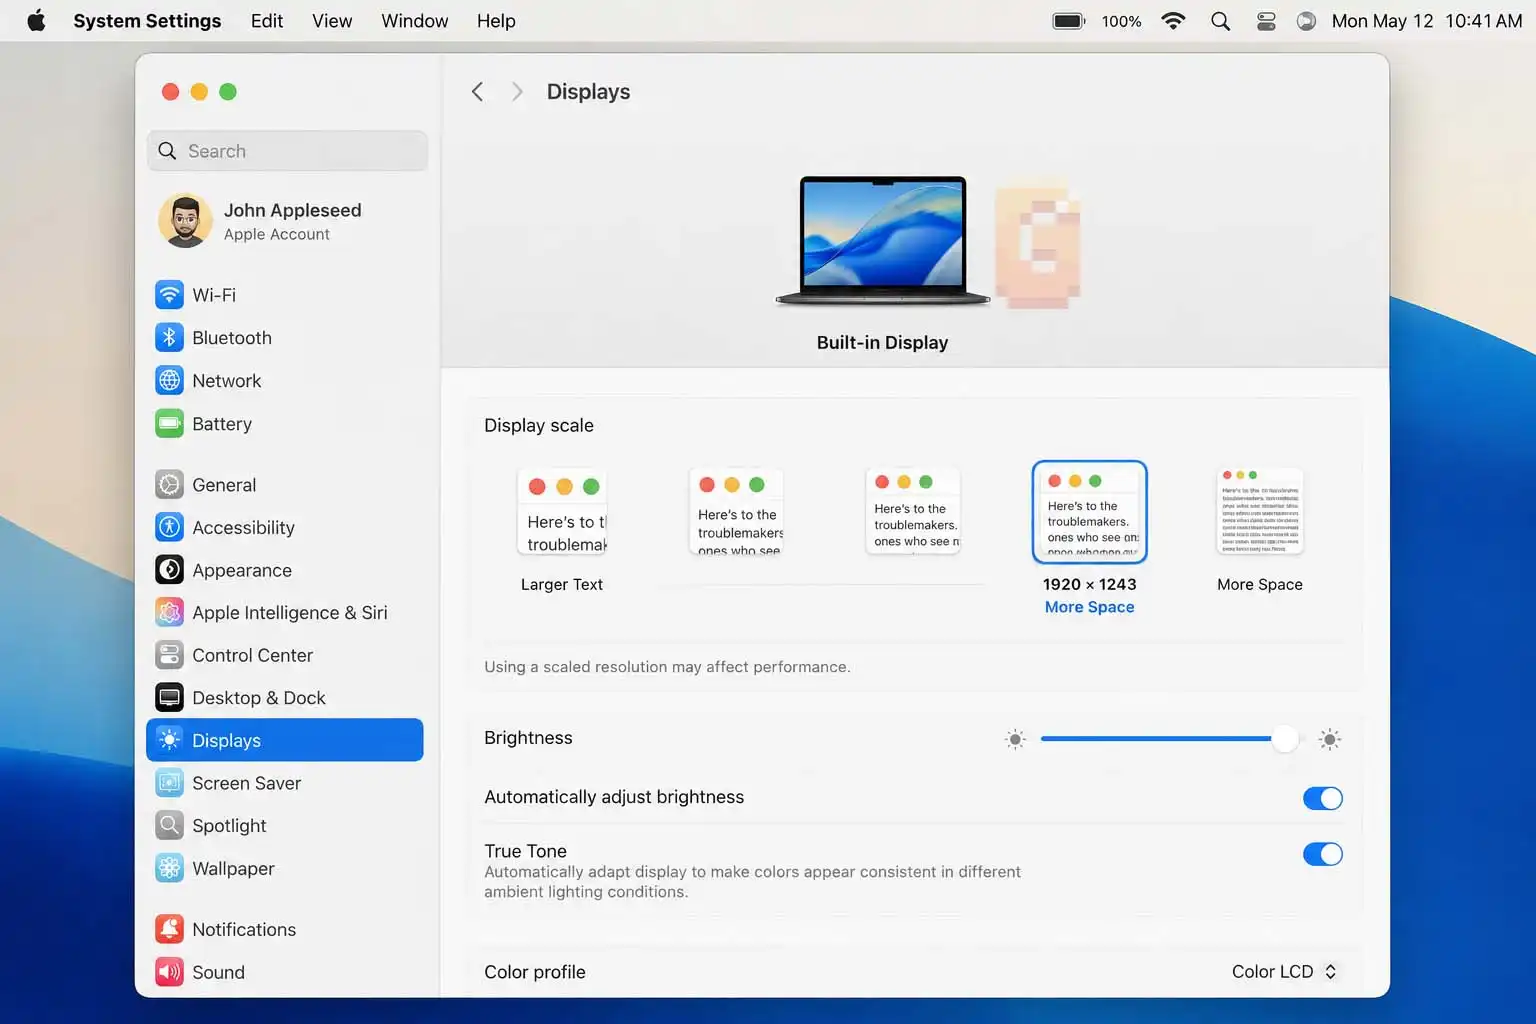The width and height of the screenshot is (1536, 1024).
Task: Click the high brightness sun icon
Action: pyautogui.click(x=1329, y=740)
